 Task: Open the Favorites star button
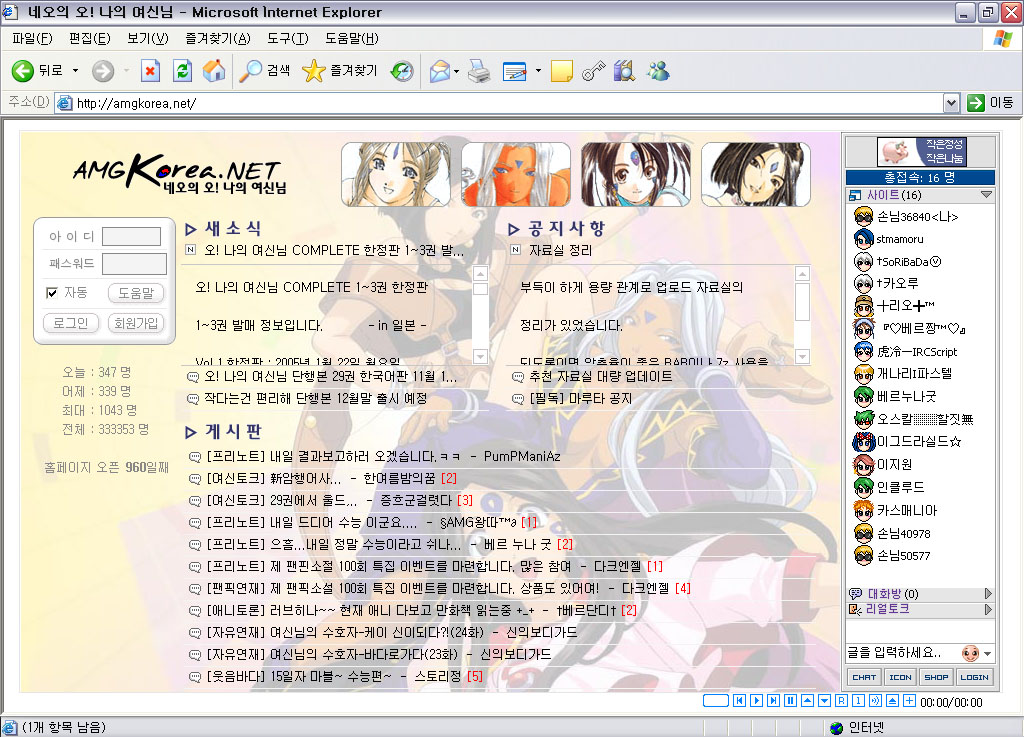pyautogui.click(x=340, y=71)
